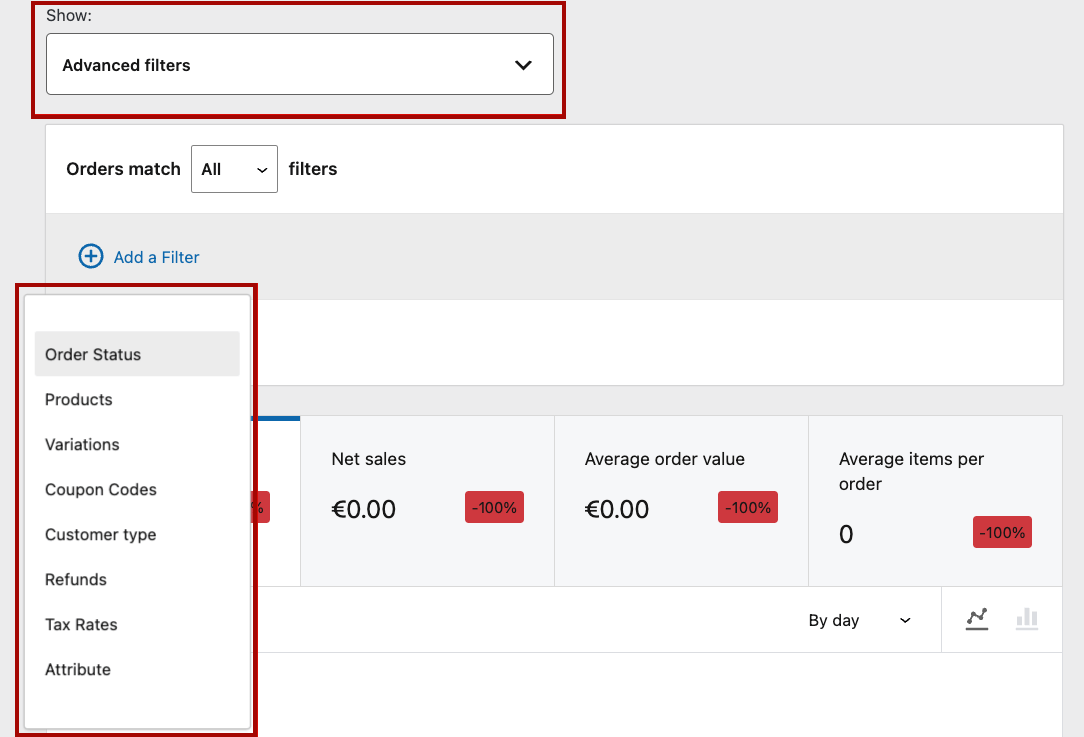Select Order Status from filter menu
Image resolution: width=1084 pixels, height=737 pixels.
137,354
